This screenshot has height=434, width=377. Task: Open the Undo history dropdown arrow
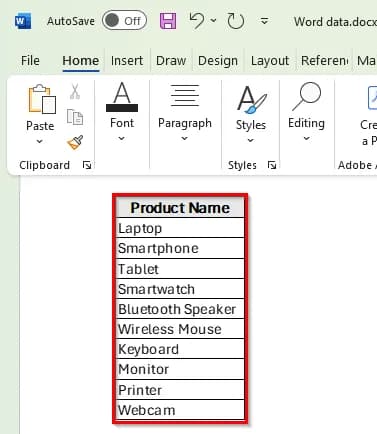213,21
